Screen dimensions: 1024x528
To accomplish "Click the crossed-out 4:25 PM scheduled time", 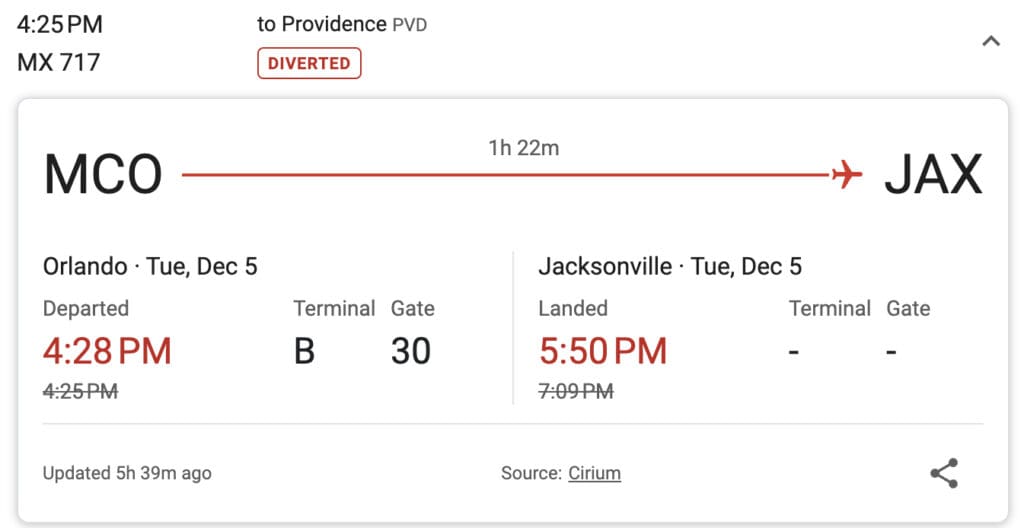I will point(80,391).
